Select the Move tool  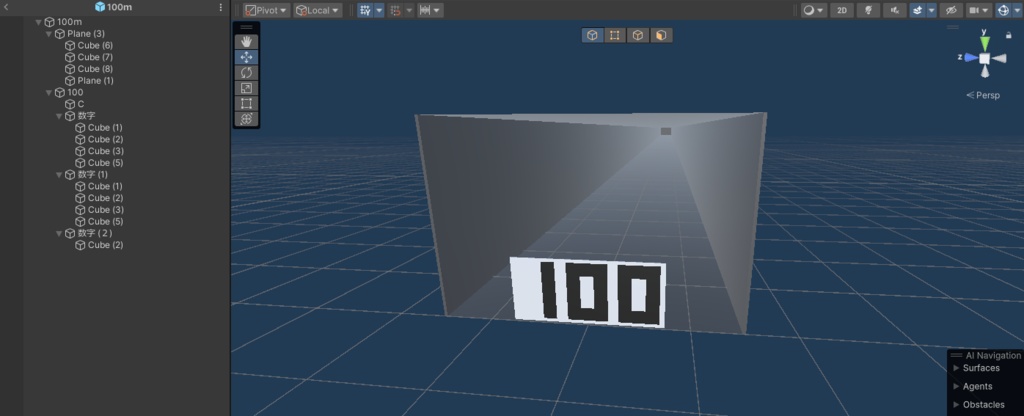coord(246,57)
